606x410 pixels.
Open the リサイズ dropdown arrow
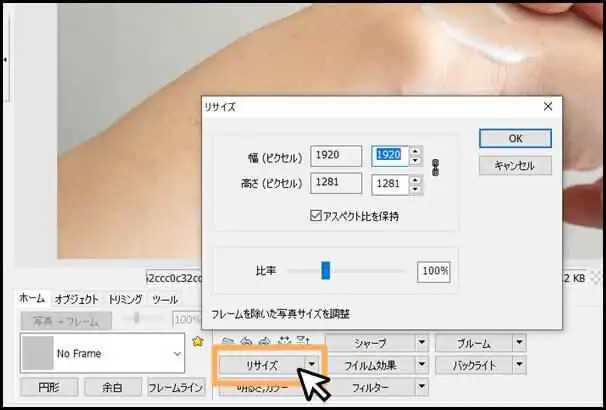pos(312,365)
